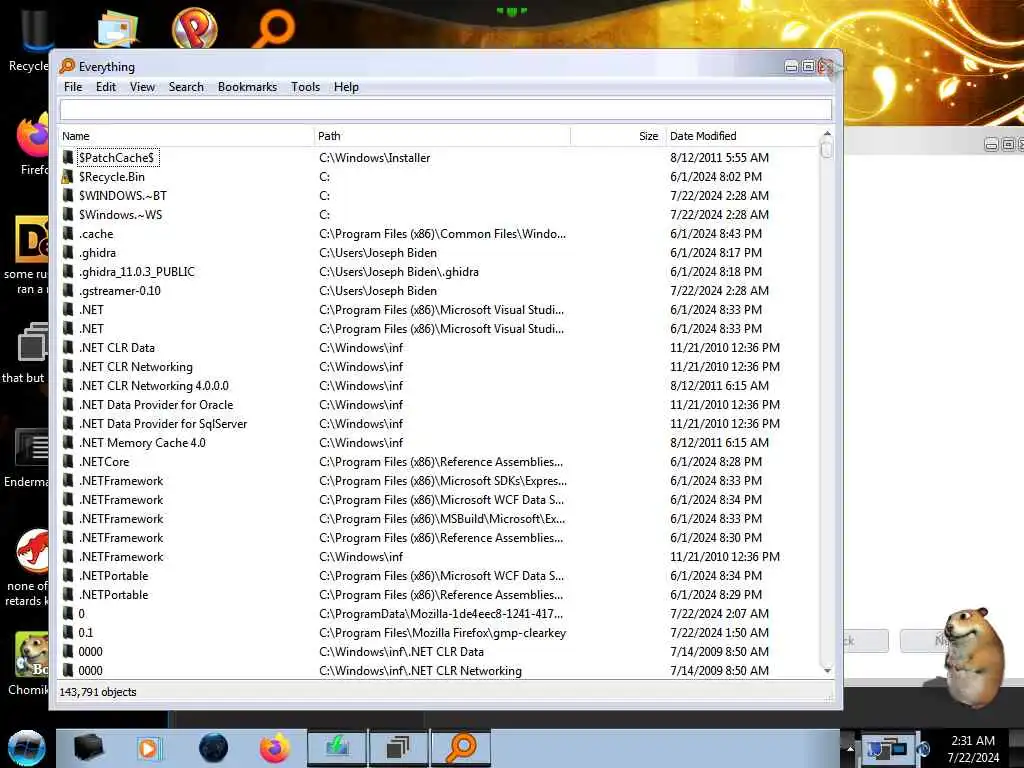This screenshot has width=1024, height=768.
Task: Open the Edit menu
Action: (106, 87)
